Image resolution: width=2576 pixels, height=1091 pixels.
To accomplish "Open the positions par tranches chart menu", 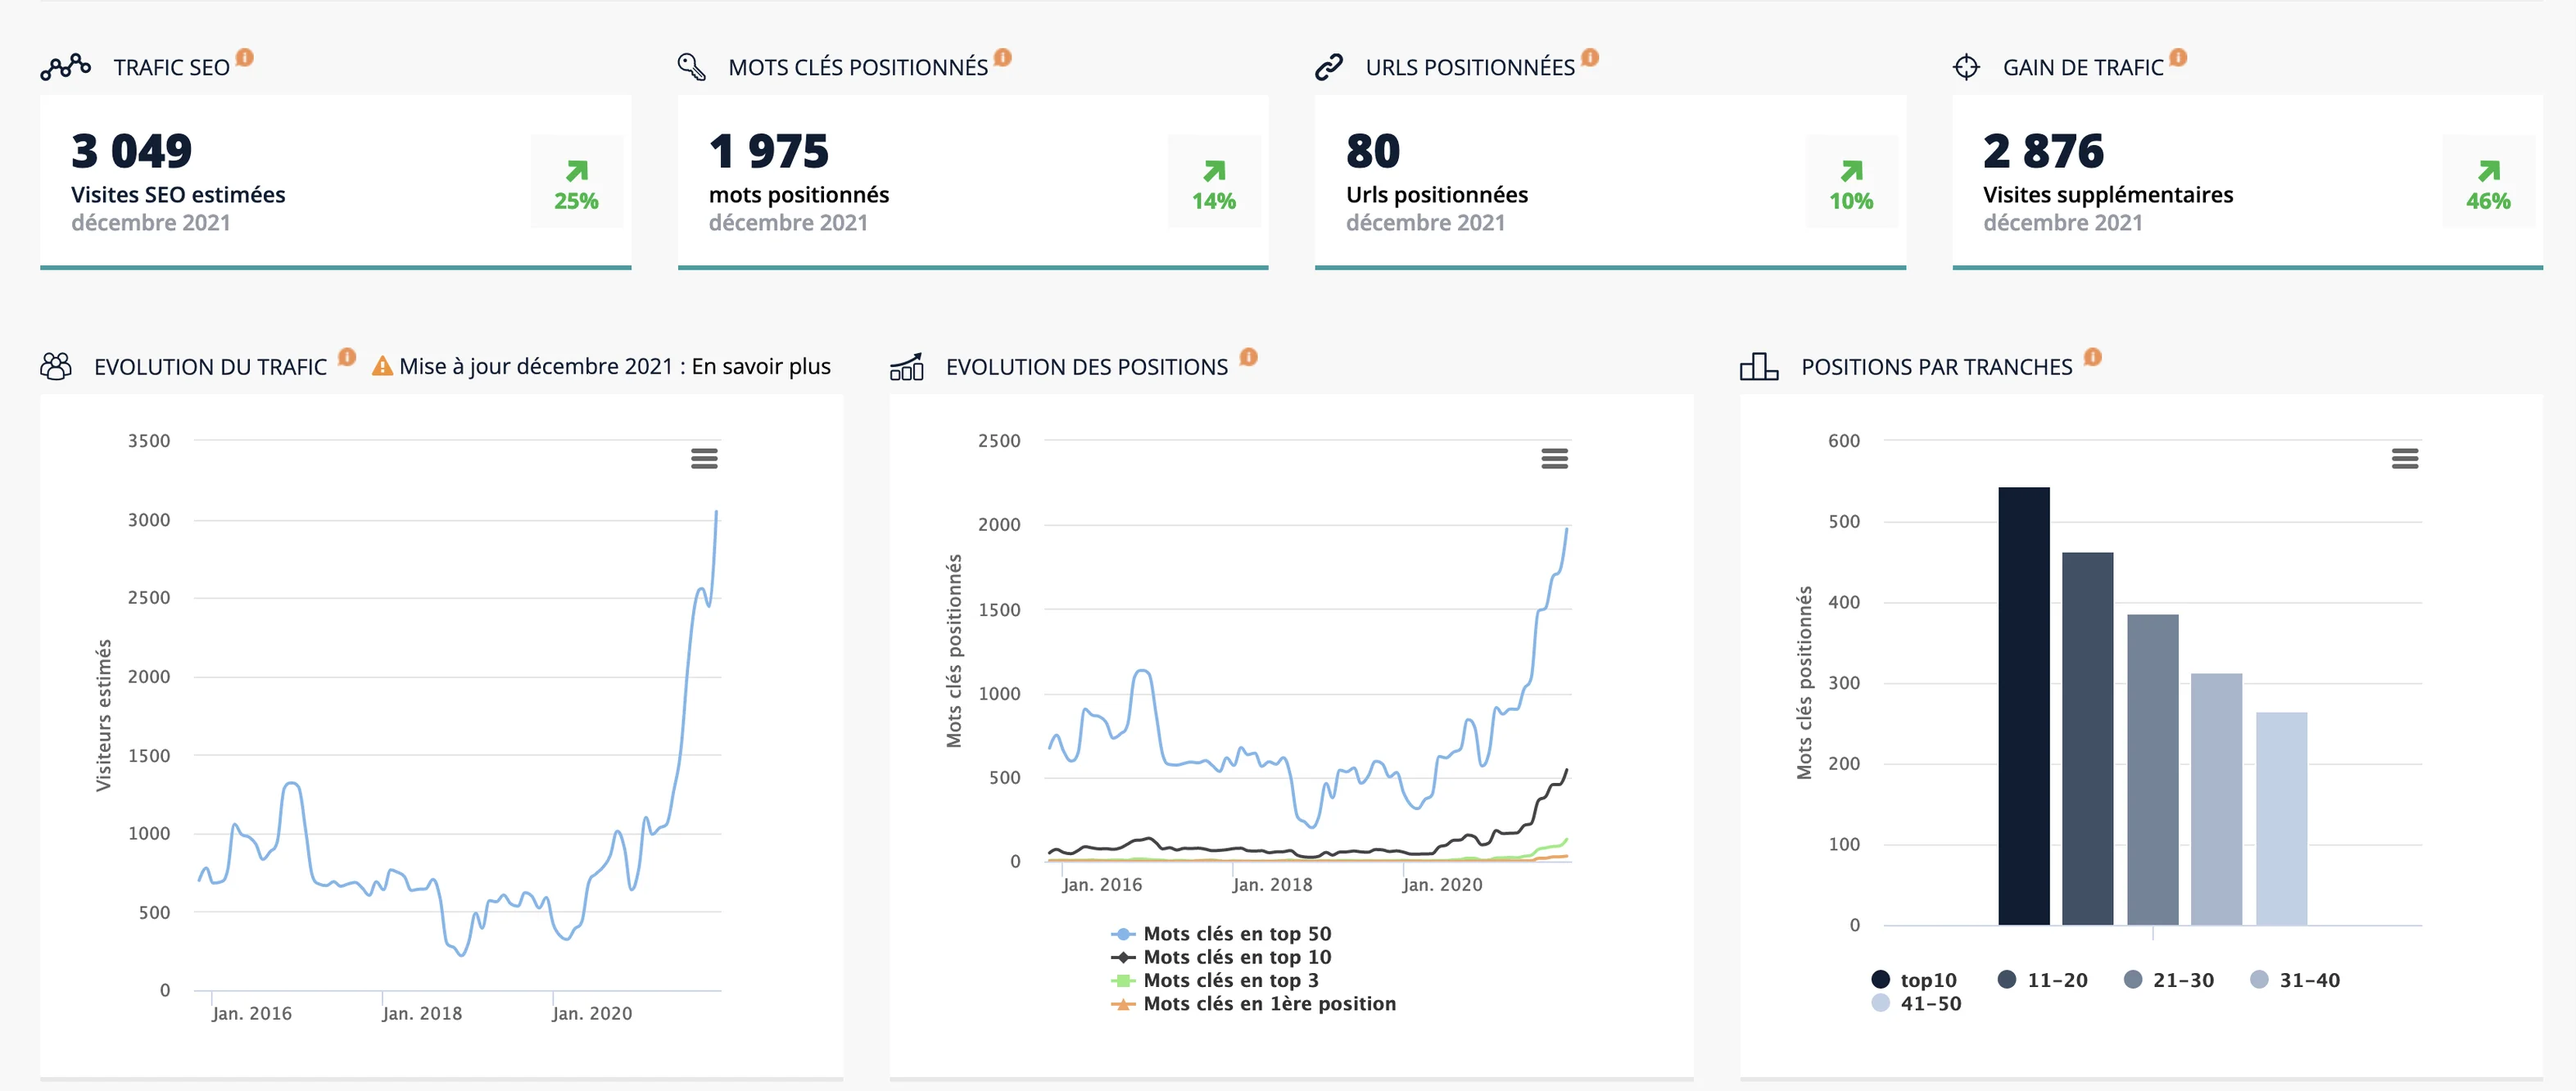I will click(x=2404, y=458).
